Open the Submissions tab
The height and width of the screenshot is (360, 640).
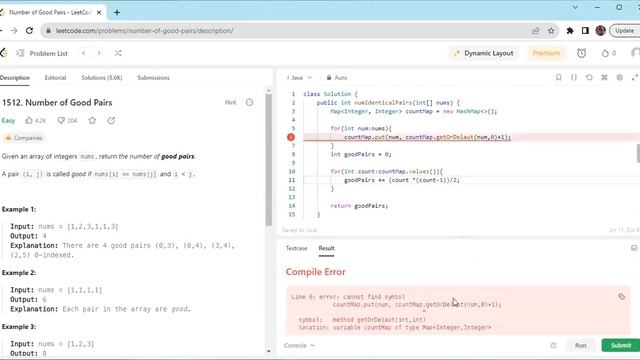tap(153, 78)
